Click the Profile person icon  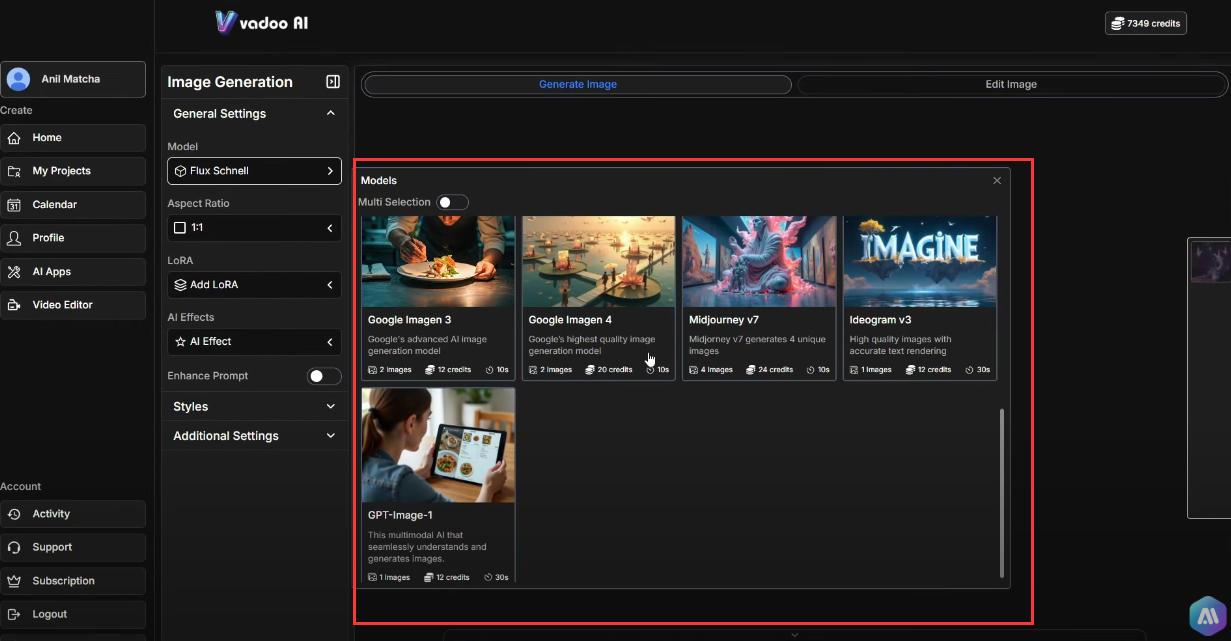tap(14, 238)
